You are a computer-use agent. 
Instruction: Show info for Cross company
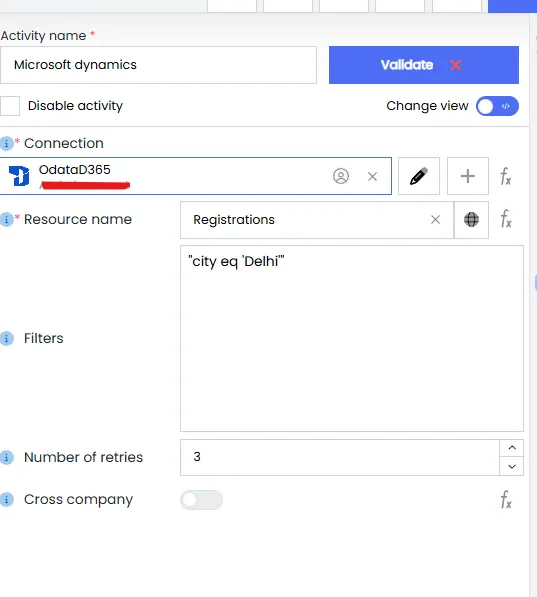coord(6,500)
